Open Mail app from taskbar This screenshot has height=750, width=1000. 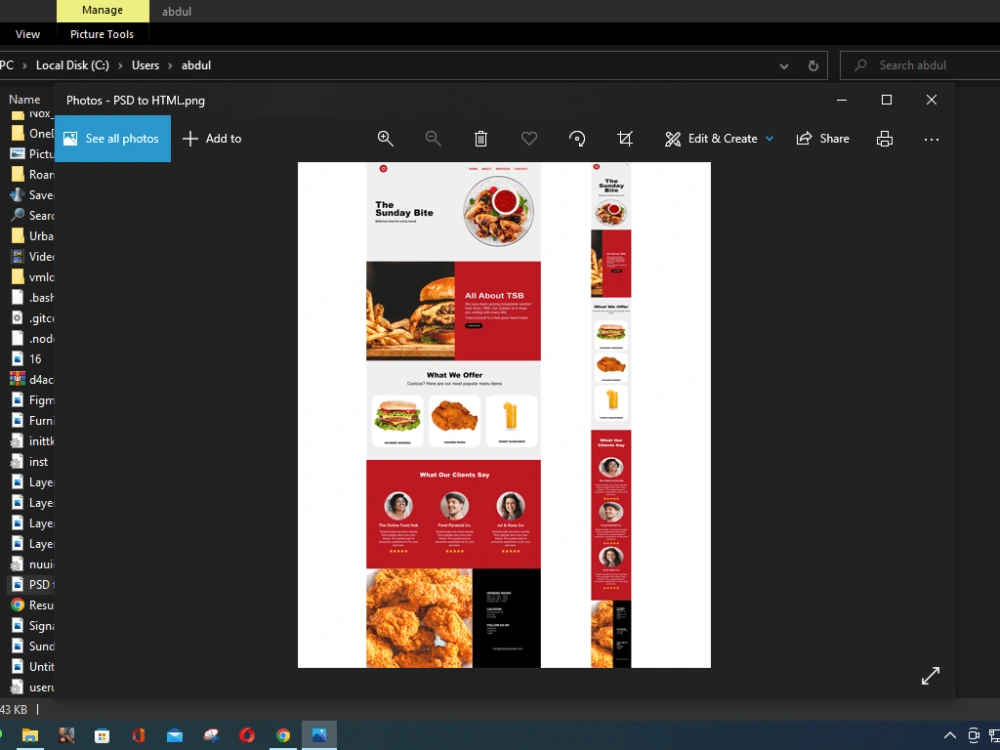pyautogui.click(x=175, y=735)
